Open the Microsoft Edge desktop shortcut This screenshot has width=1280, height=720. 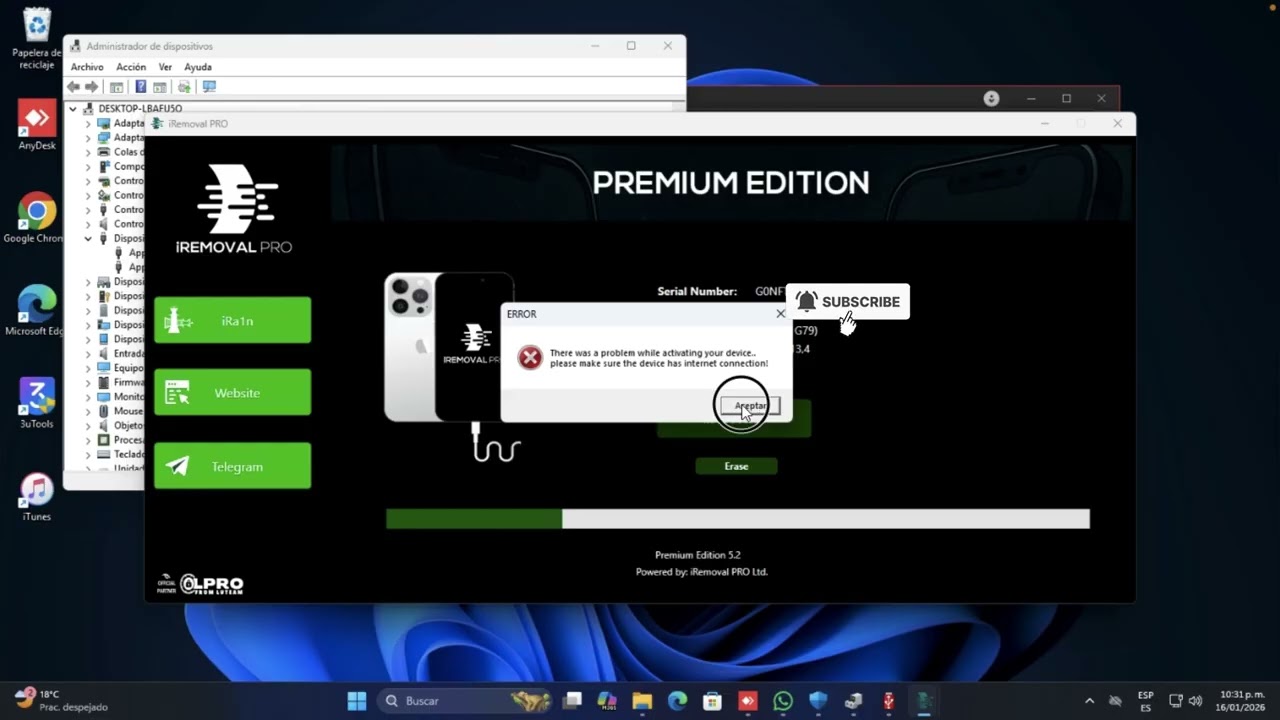(x=37, y=311)
